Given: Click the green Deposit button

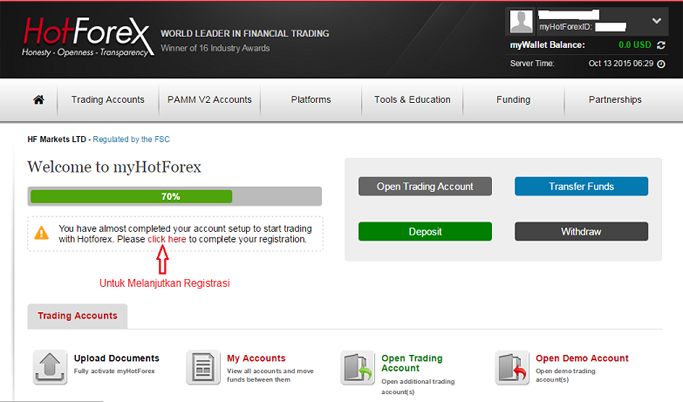Looking at the screenshot, I should pyautogui.click(x=425, y=232).
